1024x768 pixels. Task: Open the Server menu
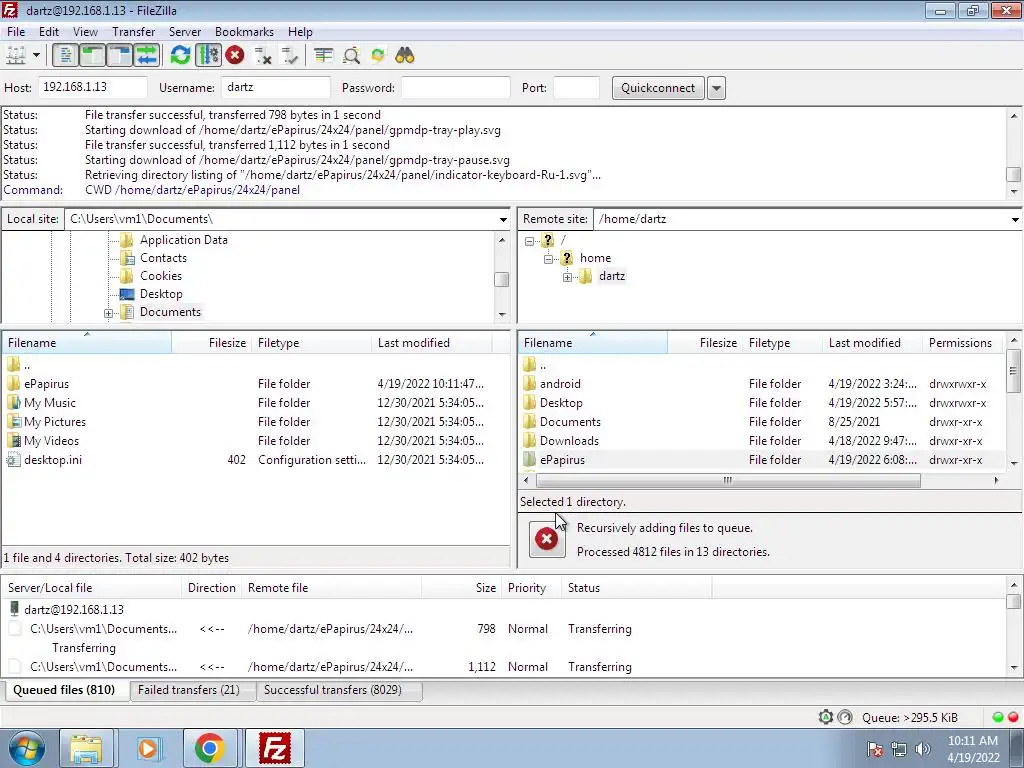[185, 31]
